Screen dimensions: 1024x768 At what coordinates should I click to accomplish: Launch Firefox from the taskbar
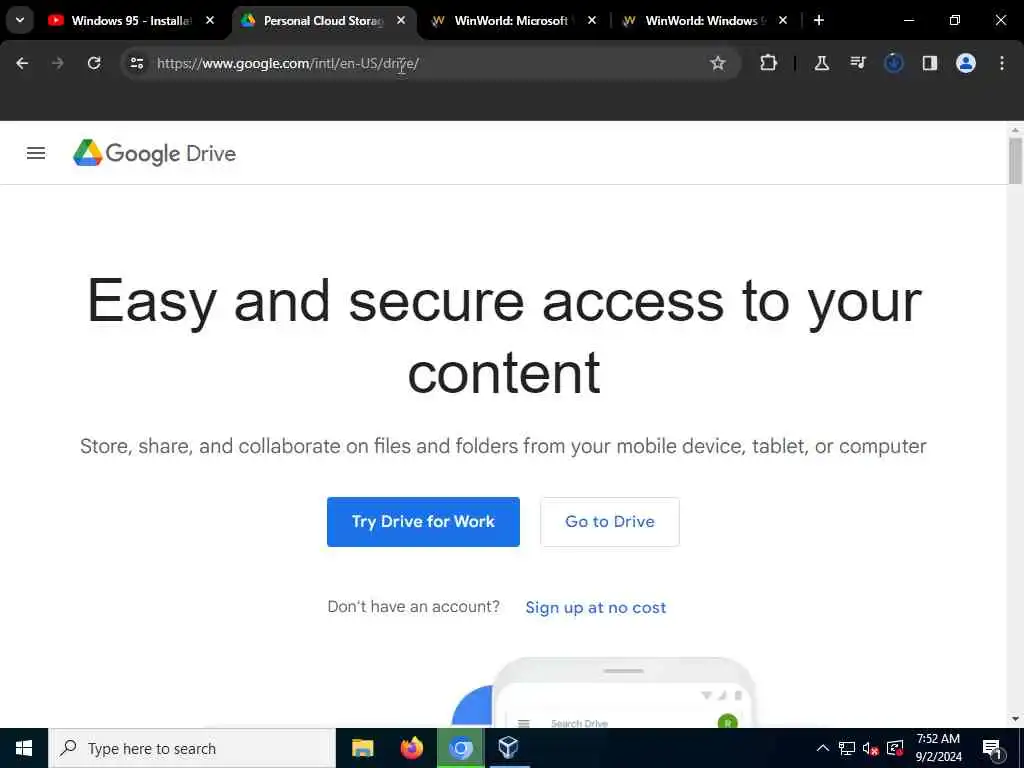(x=411, y=748)
